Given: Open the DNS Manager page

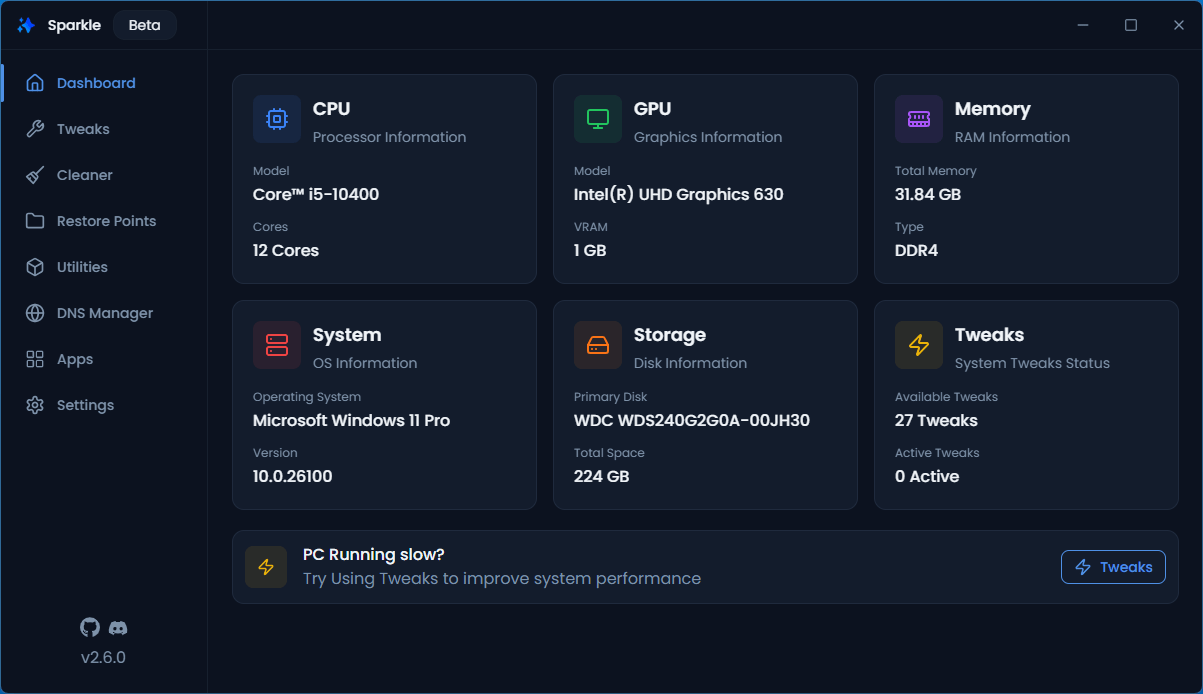Looking at the screenshot, I should tap(104, 313).
